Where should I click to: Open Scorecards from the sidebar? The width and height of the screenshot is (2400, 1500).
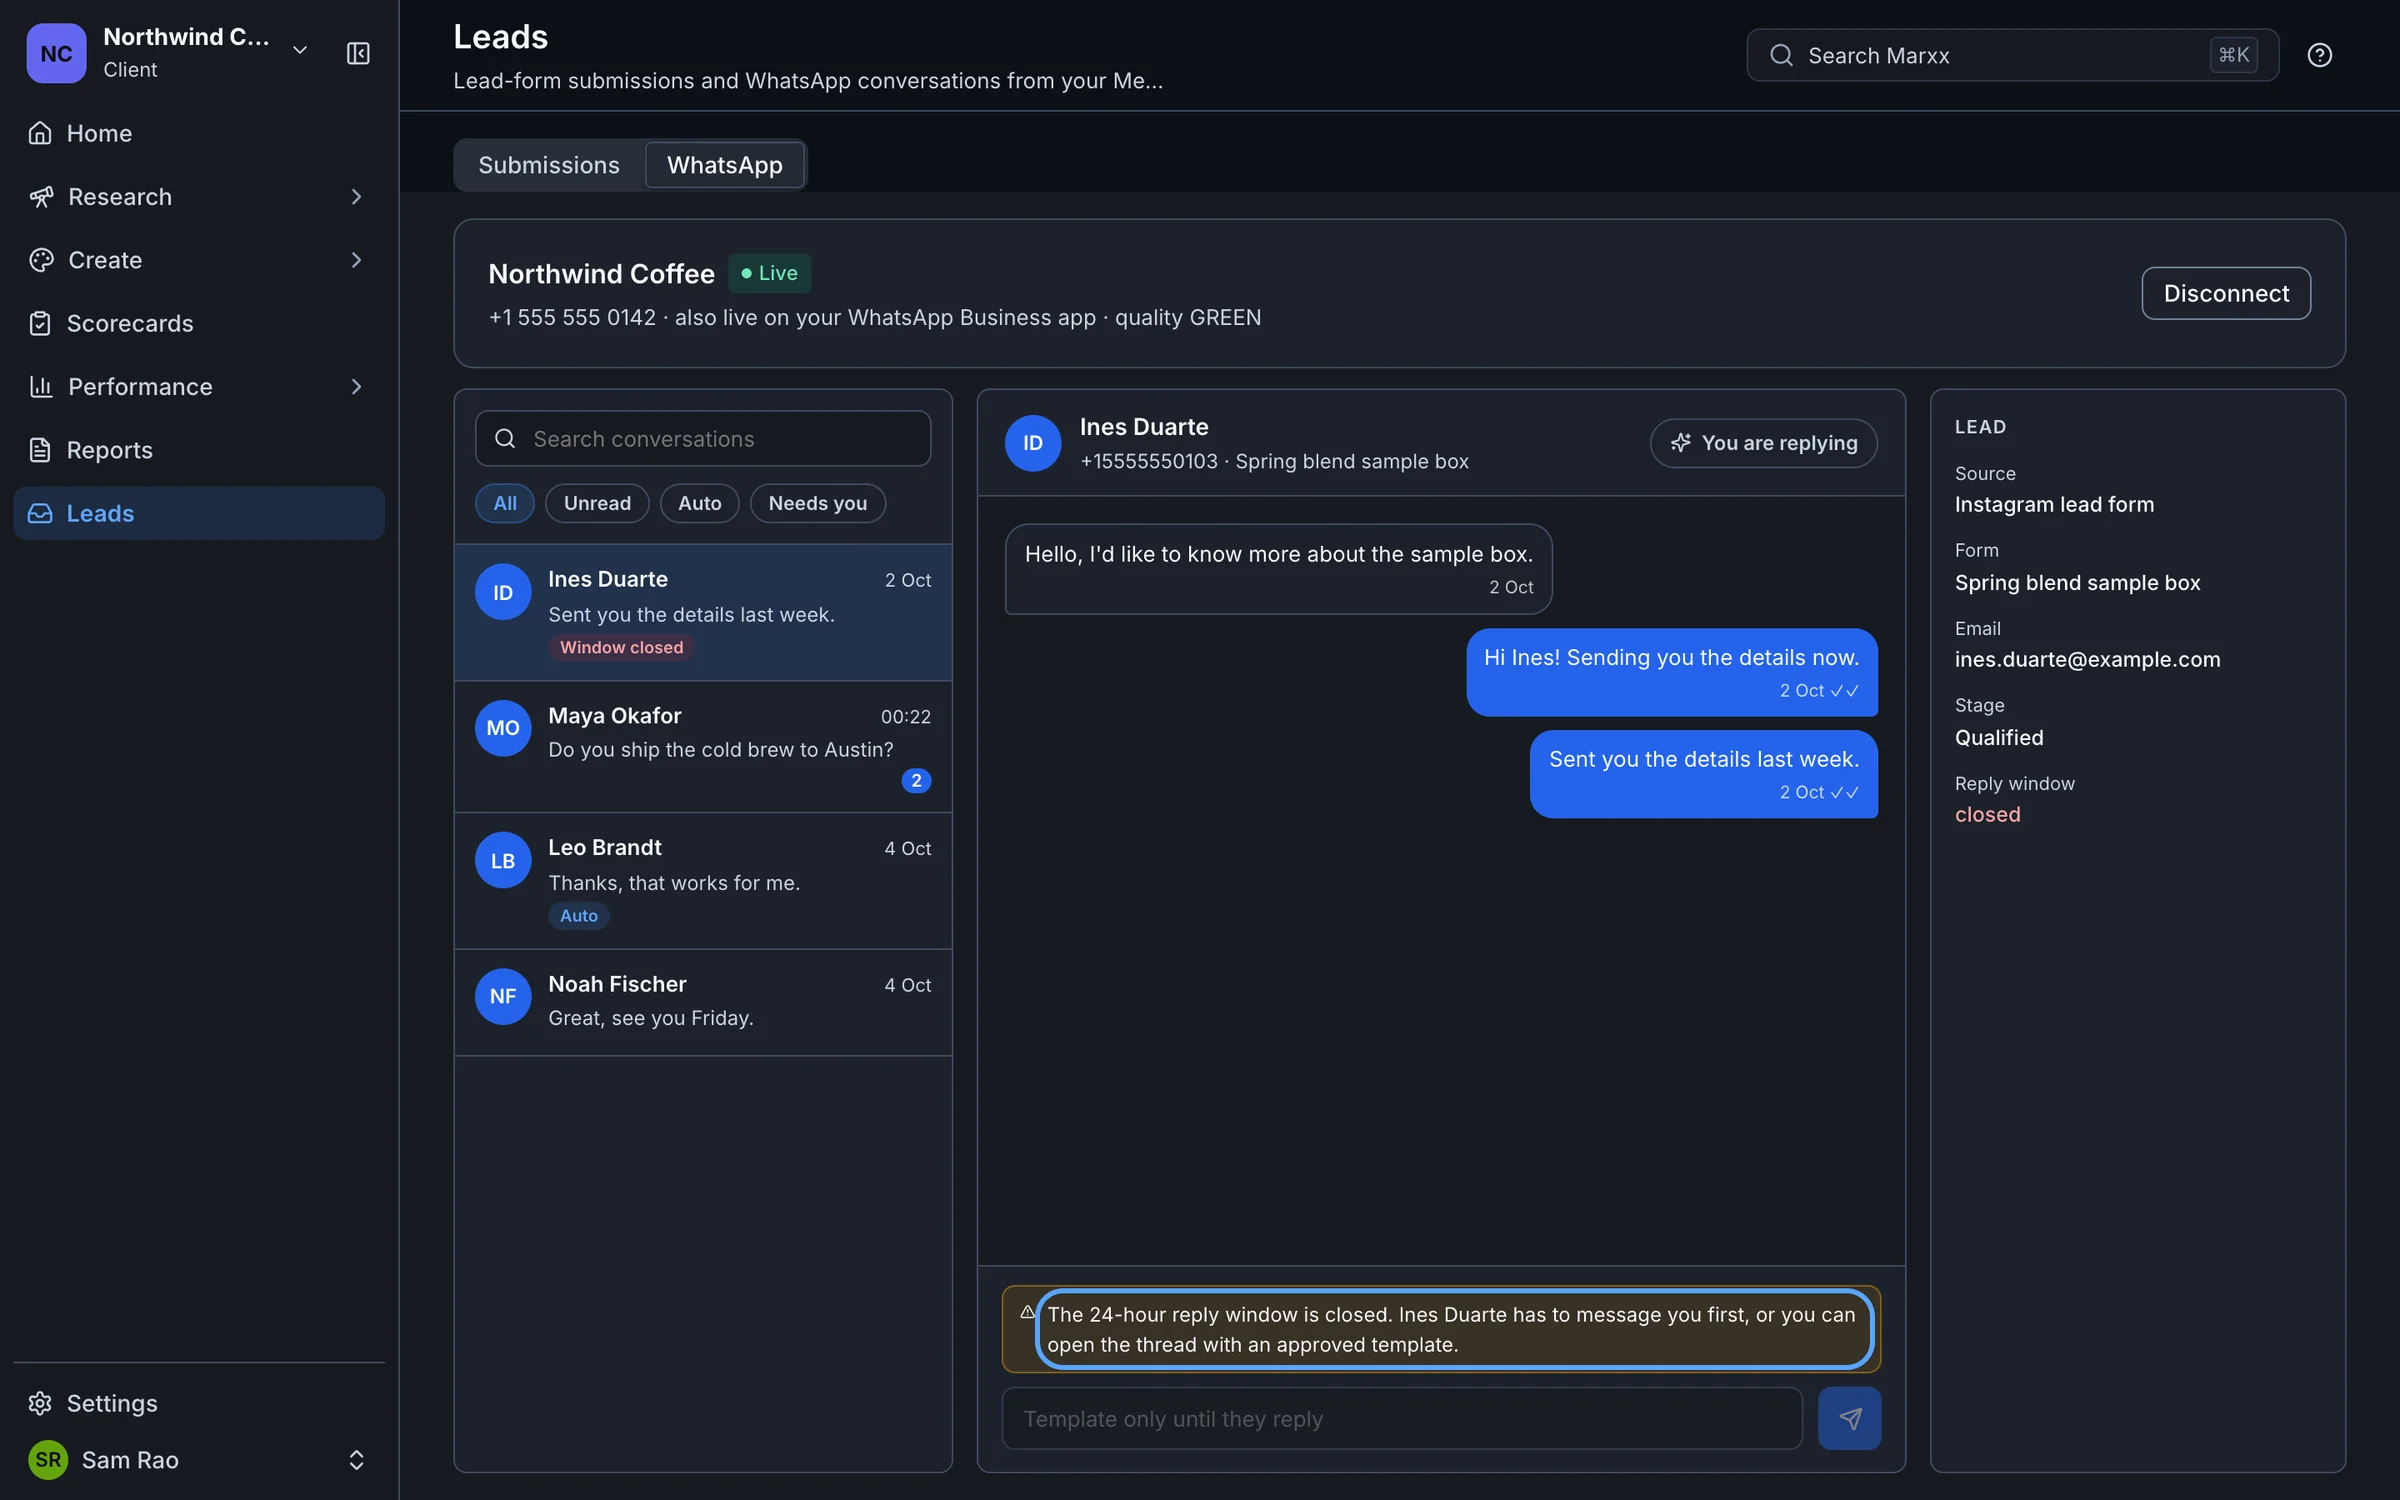pyautogui.click(x=199, y=323)
